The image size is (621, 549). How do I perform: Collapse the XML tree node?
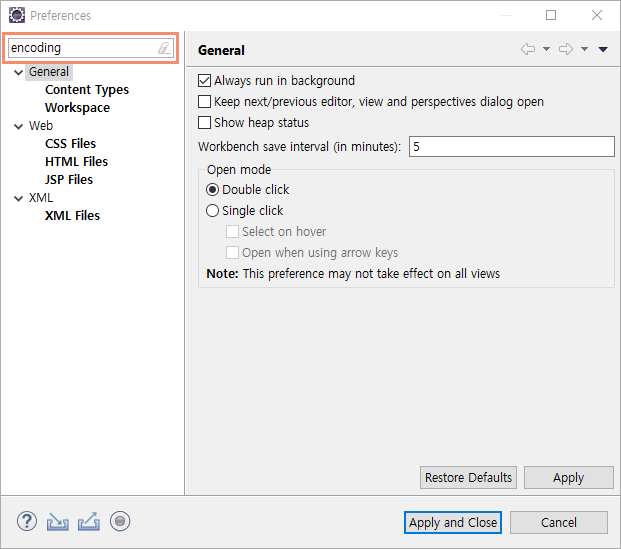click(18, 198)
